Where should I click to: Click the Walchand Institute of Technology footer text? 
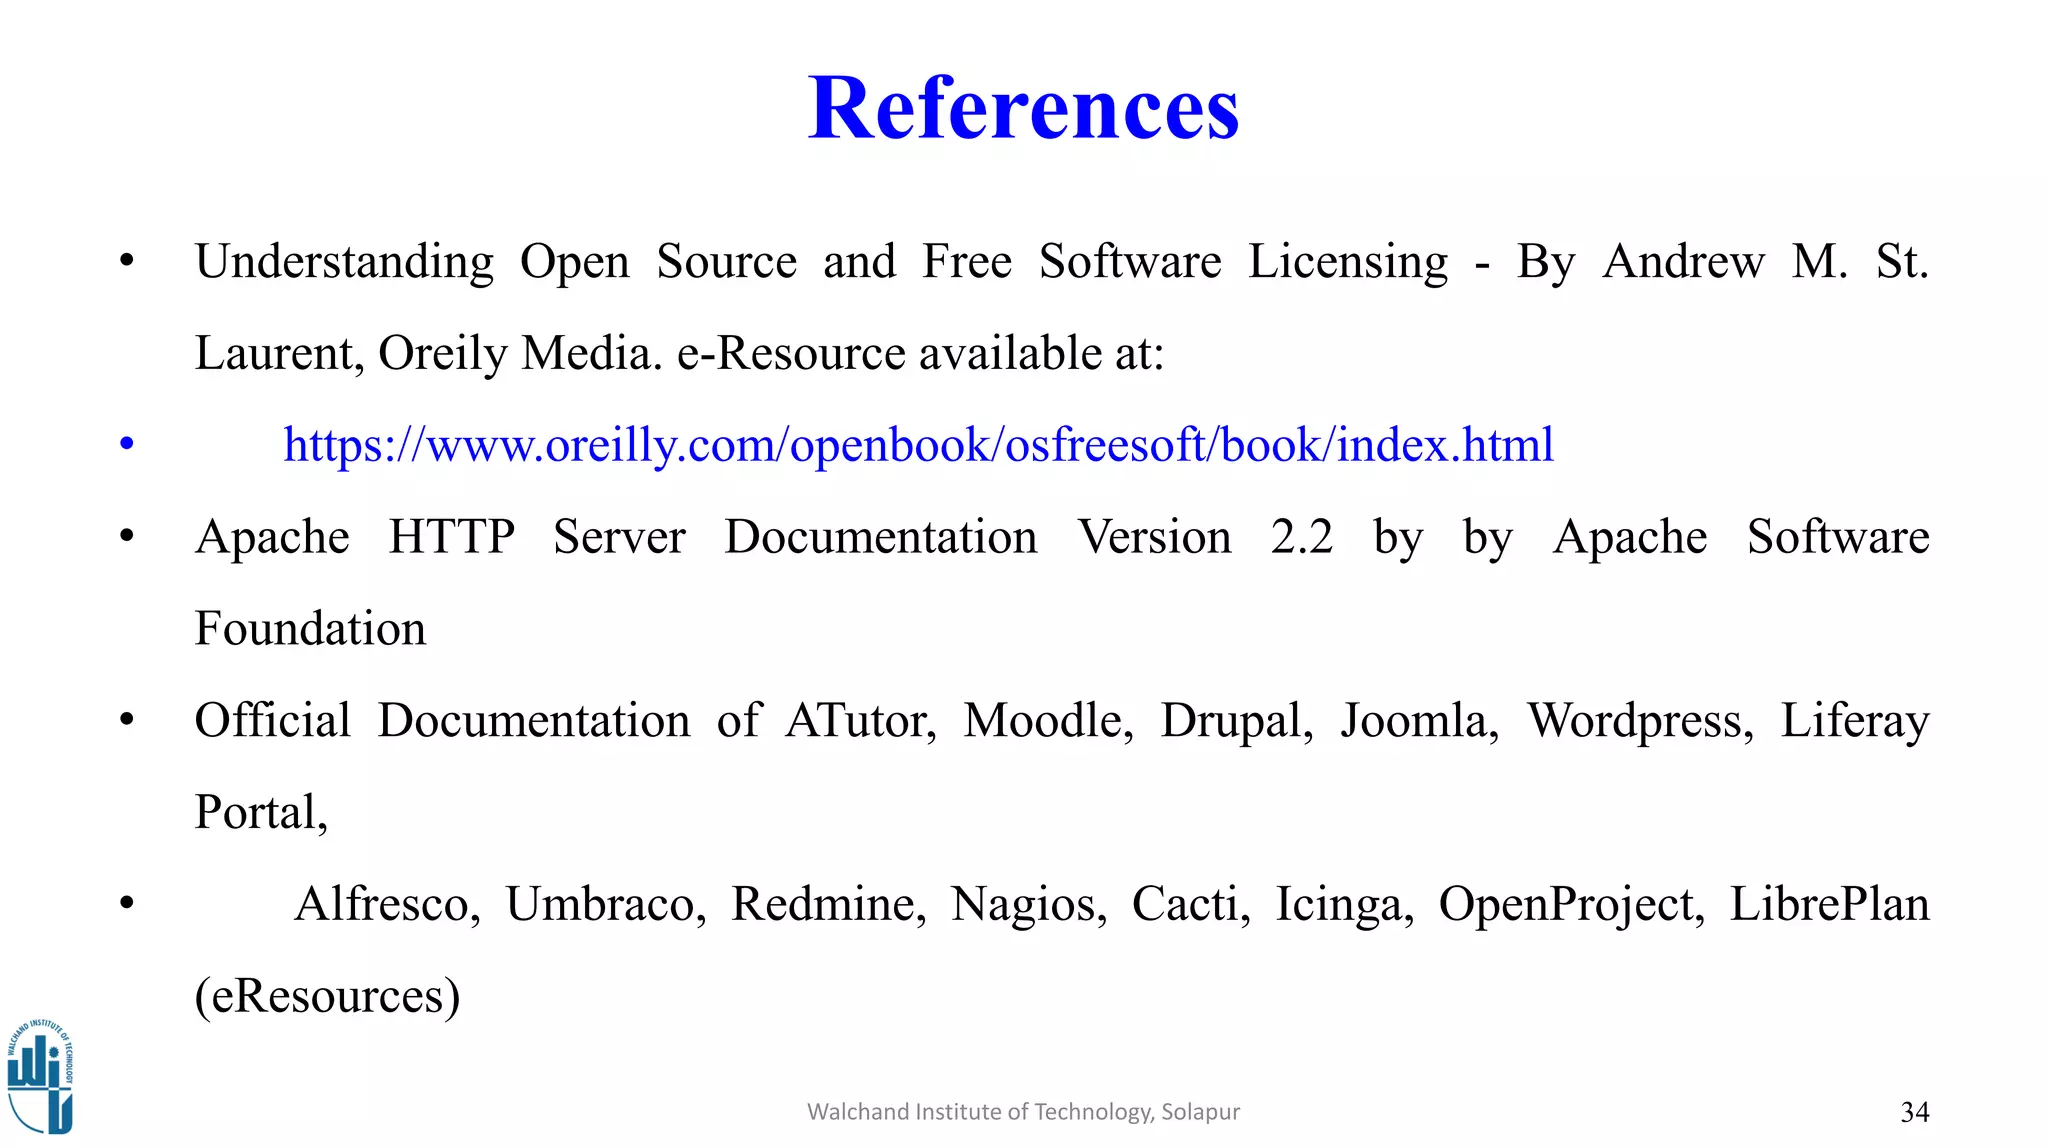click(1023, 1112)
